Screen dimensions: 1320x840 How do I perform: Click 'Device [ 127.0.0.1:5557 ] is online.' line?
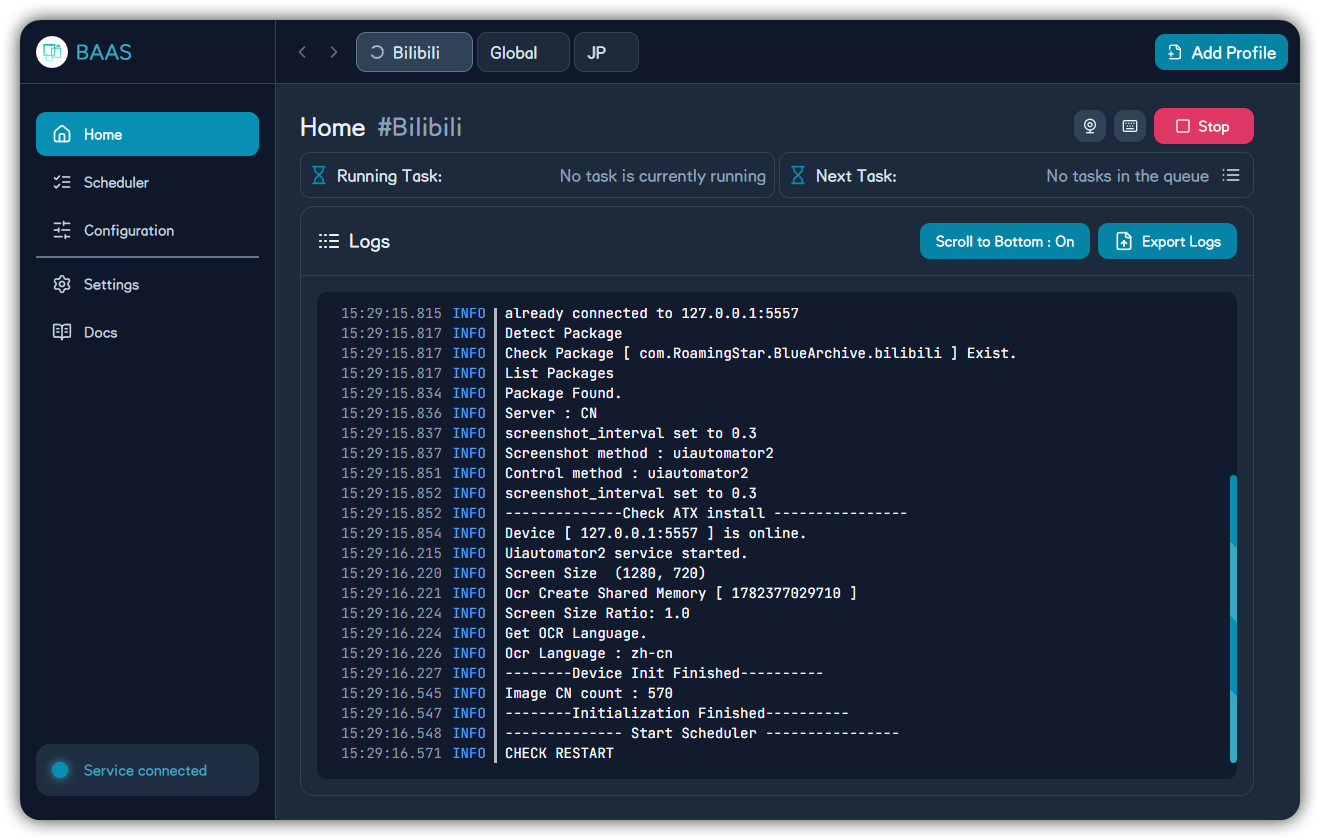tap(656, 533)
